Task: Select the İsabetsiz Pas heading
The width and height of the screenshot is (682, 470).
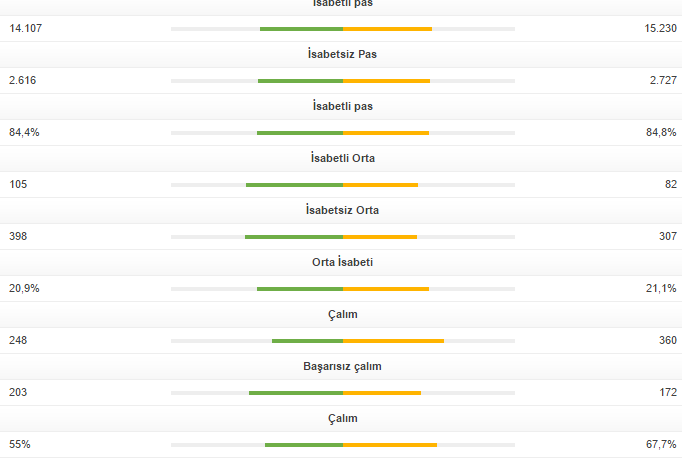Action: [x=342, y=54]
